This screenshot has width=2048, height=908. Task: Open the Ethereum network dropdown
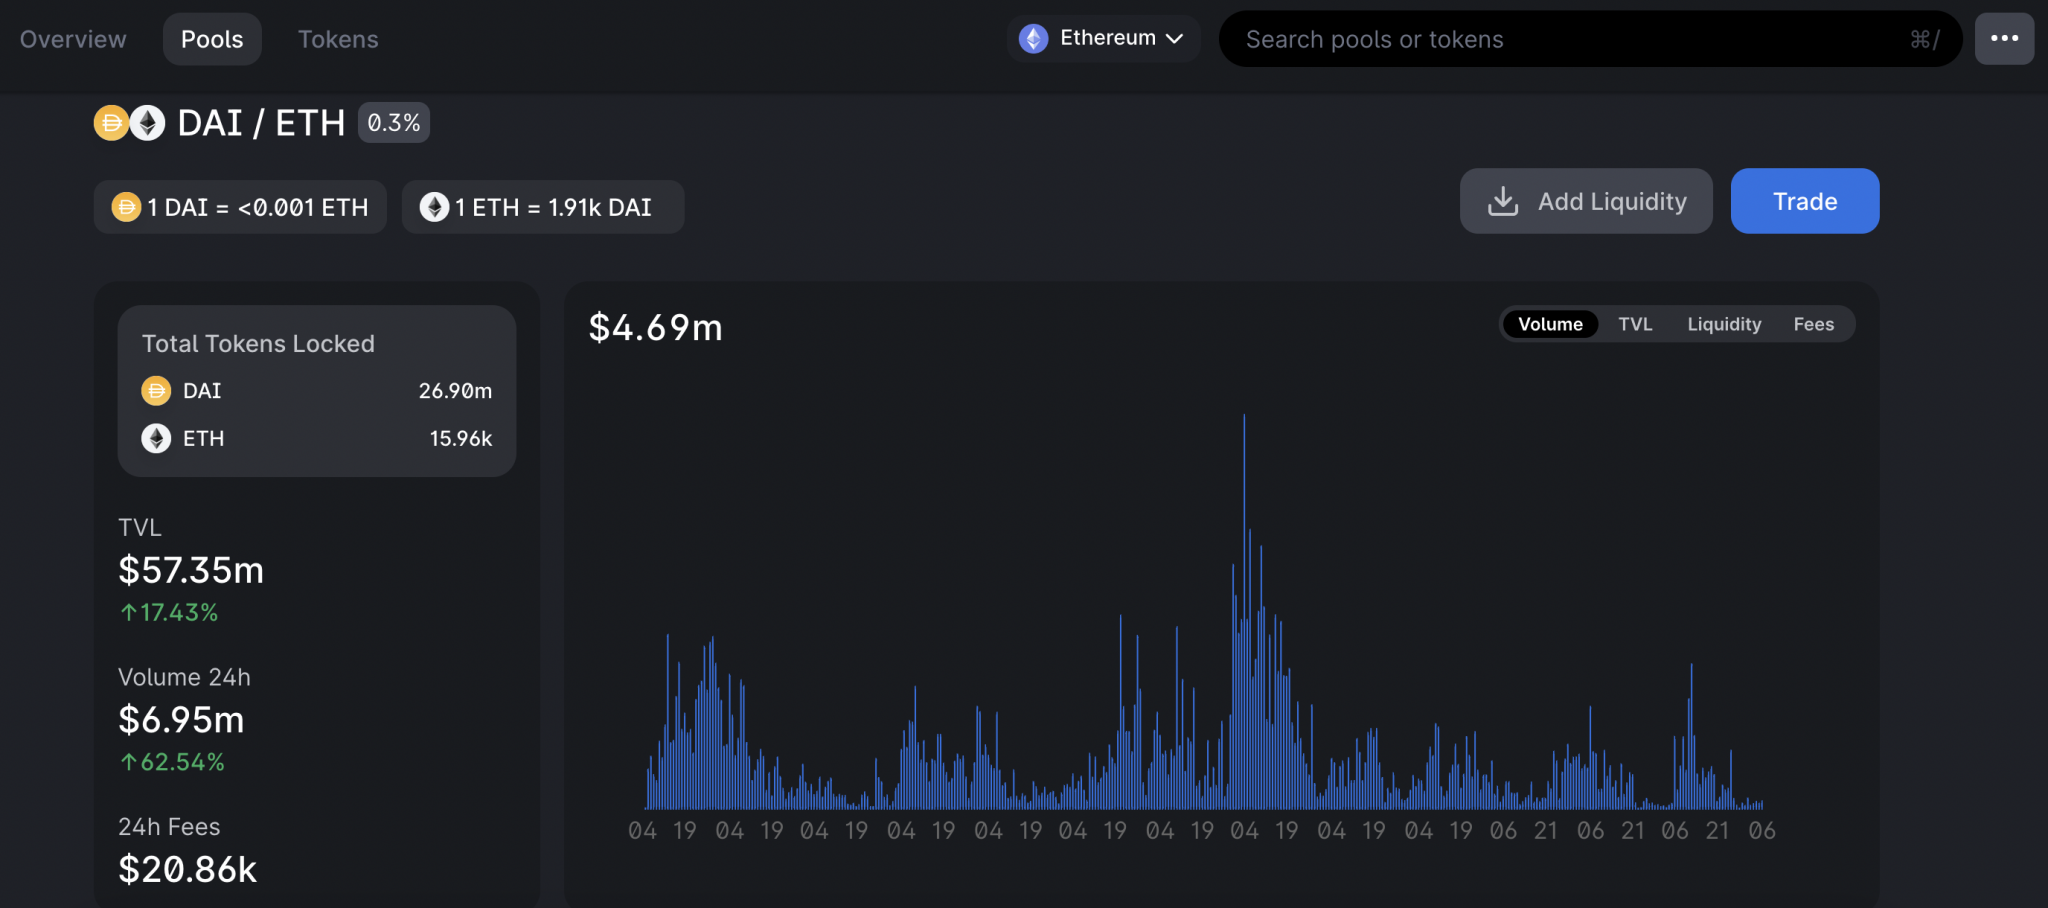tap(1103, 38)
